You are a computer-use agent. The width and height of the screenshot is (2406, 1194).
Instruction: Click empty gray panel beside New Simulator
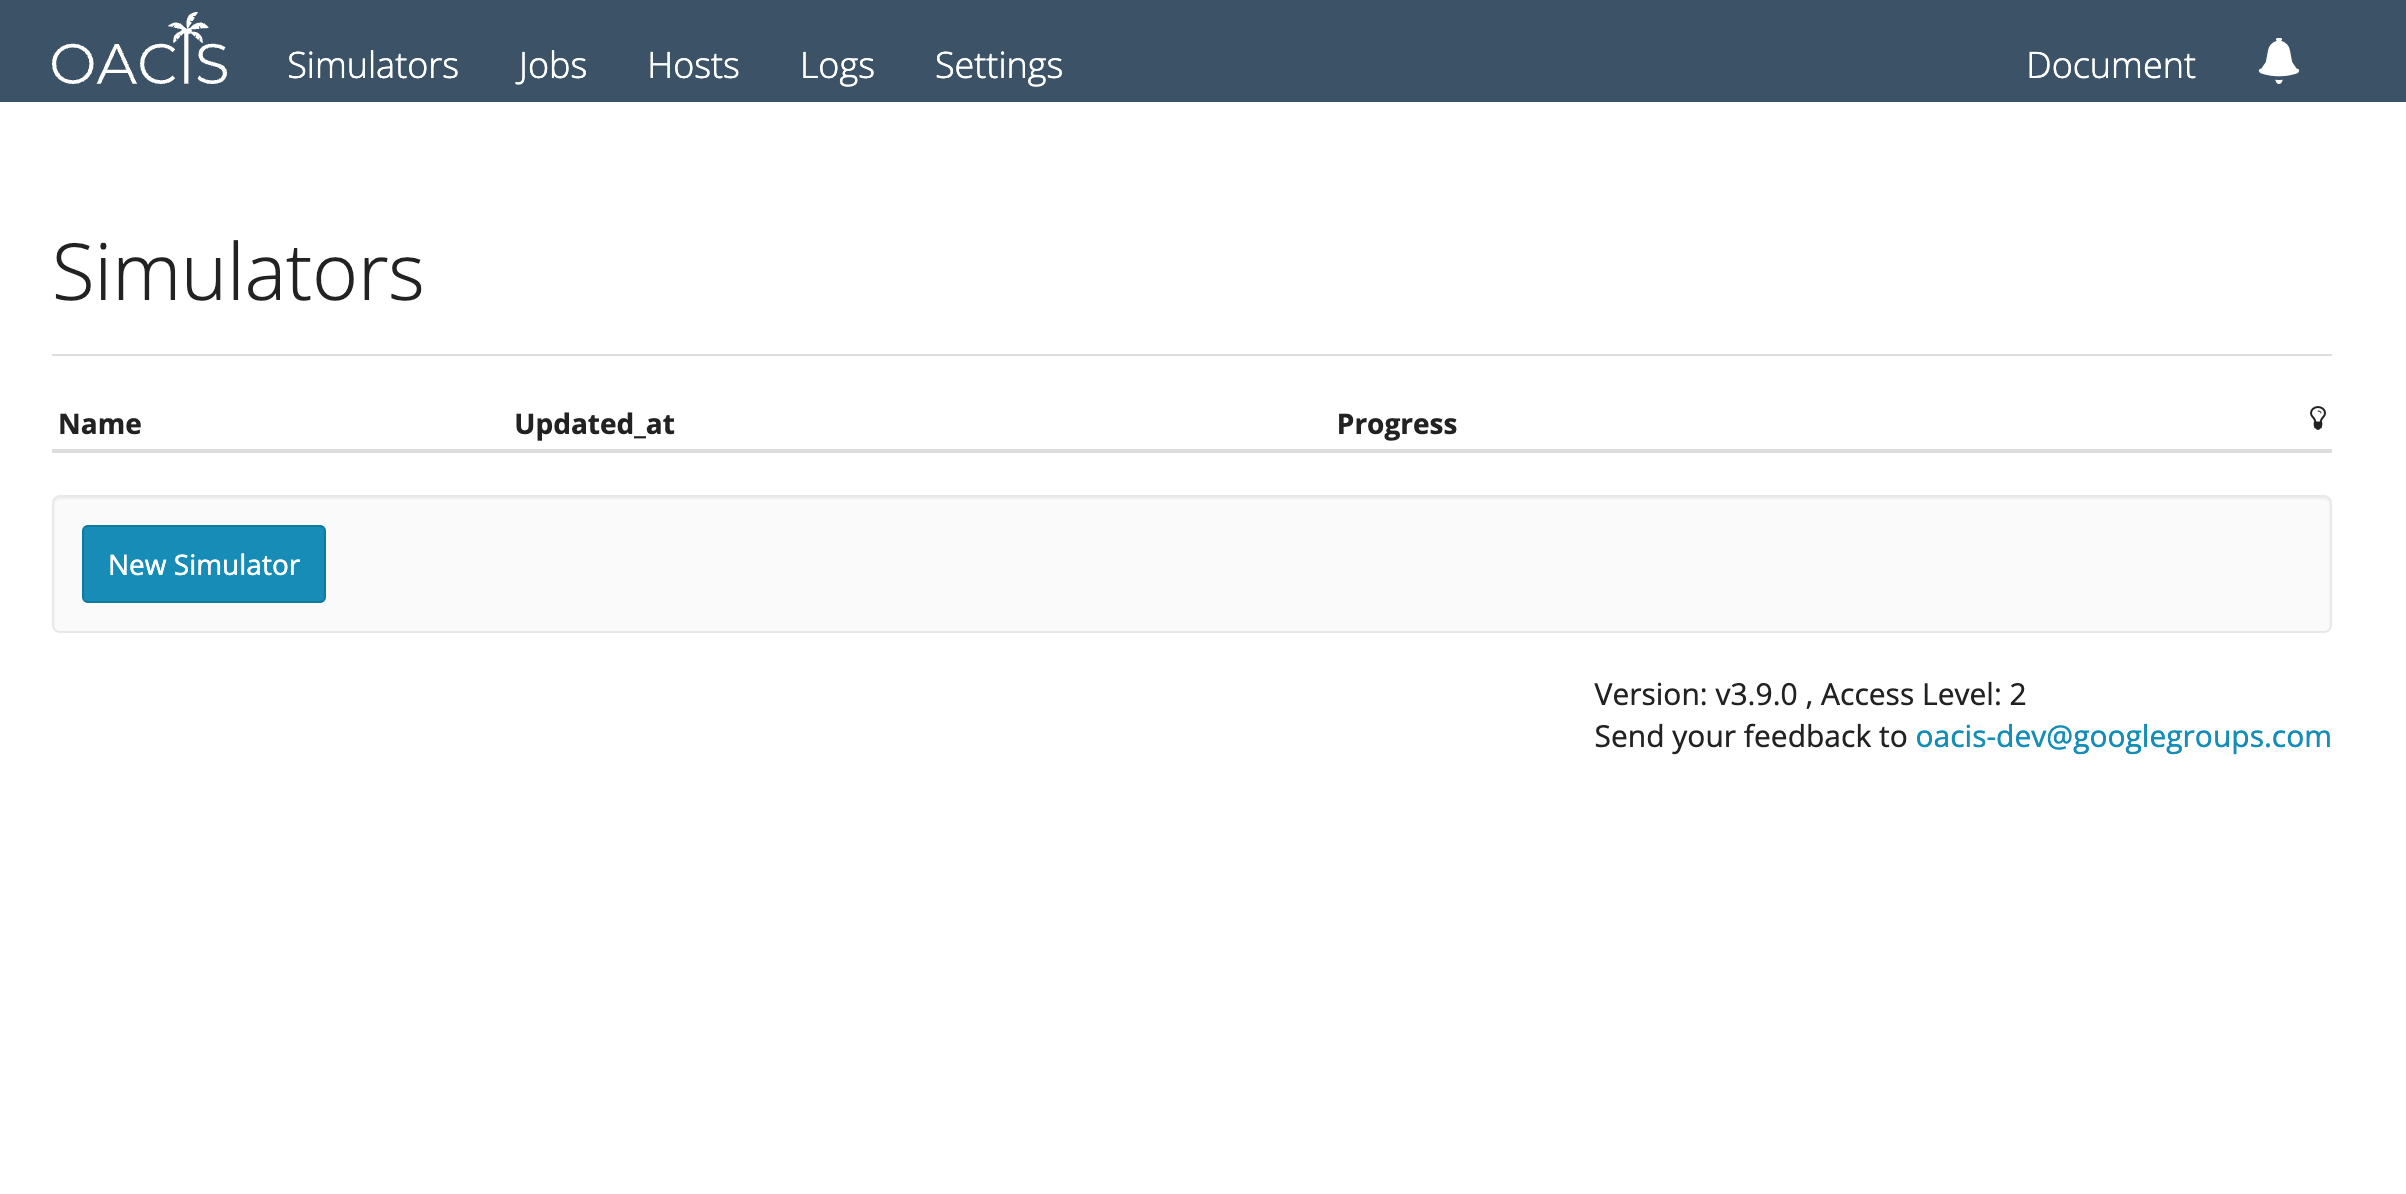coord(1300,564)
